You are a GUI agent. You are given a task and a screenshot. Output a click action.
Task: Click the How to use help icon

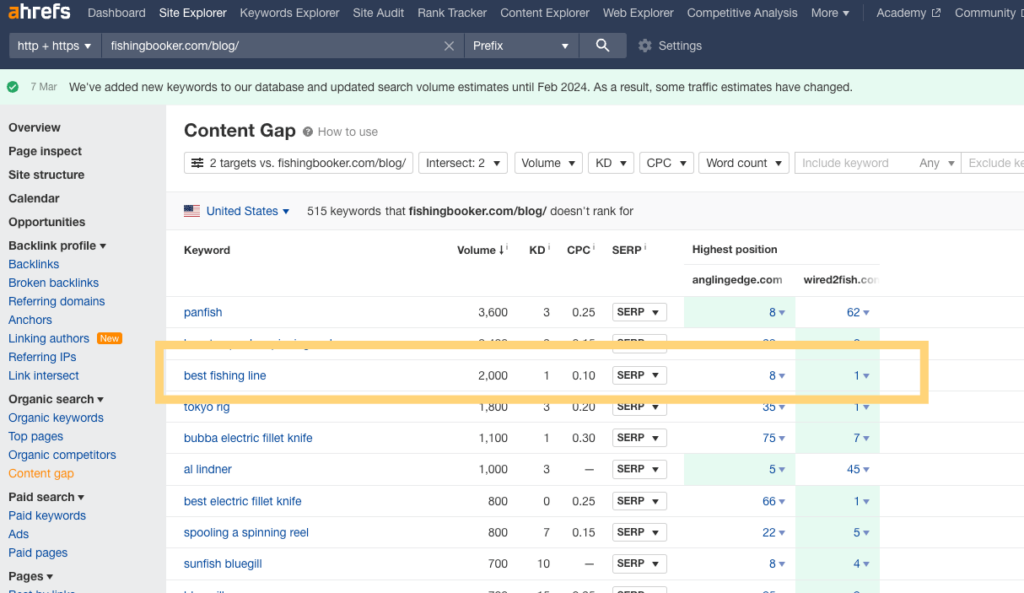pyautogui.click(x=308, y=132)
